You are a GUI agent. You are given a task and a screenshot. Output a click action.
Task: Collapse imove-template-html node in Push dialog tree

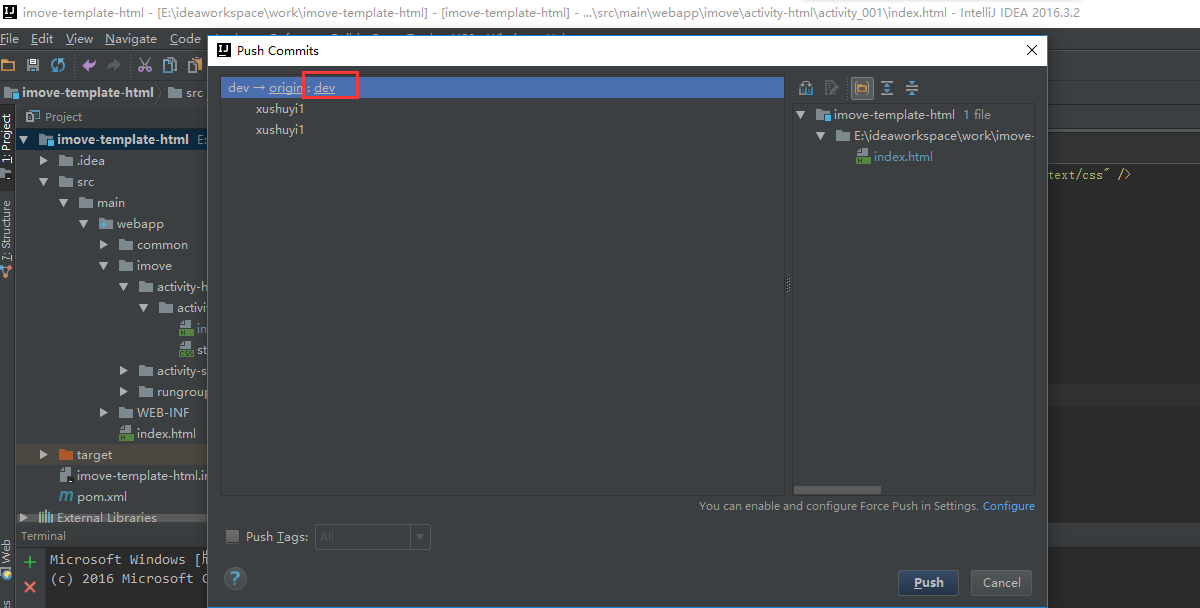point(802,115)
